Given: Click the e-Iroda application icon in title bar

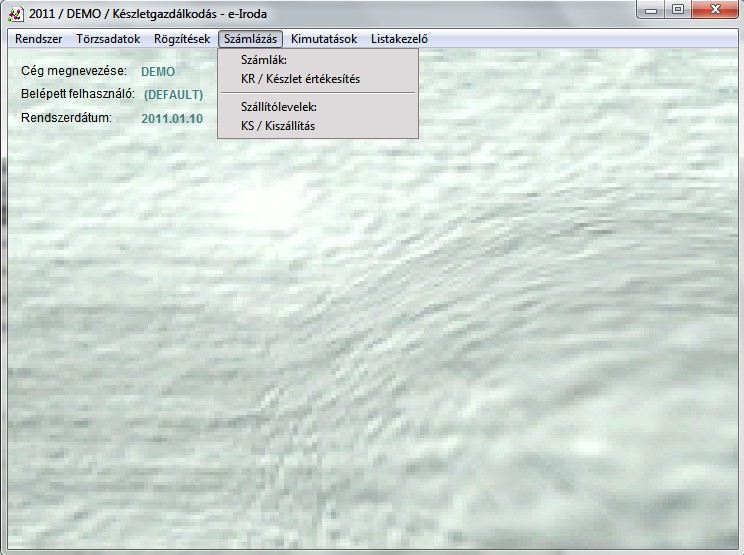Looking at the screenshot, I should click(15, 14).
